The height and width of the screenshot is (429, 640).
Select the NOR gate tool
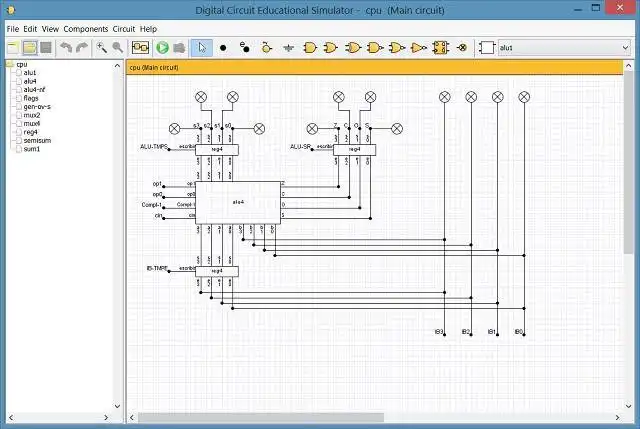coord(396,48)
